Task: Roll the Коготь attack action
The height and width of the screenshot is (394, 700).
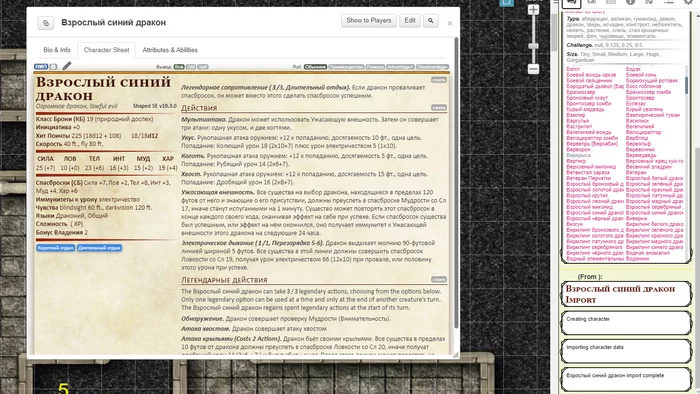Action: pyautogui.click(x=193, y=156)
